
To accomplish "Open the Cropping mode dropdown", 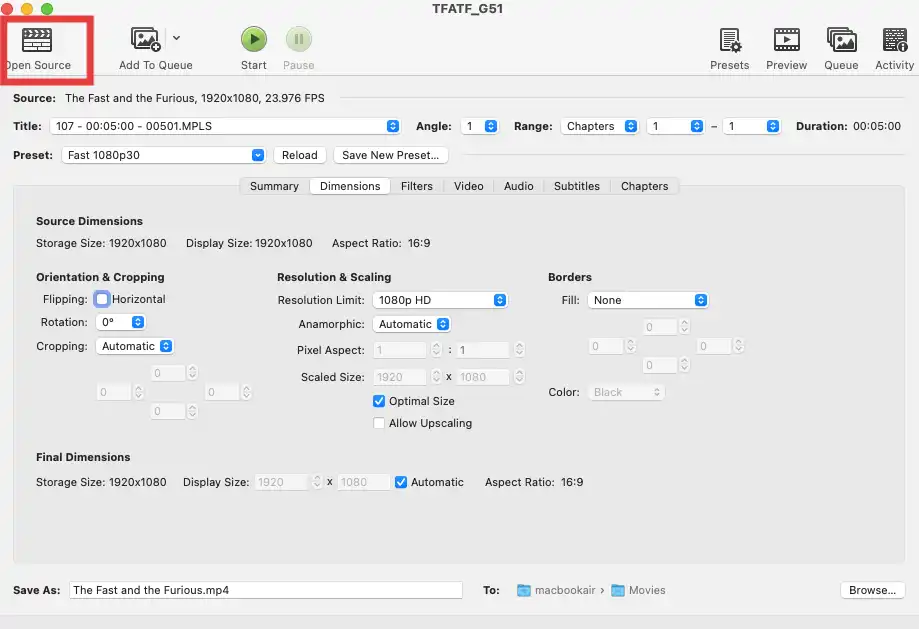I will click(135, 345).
